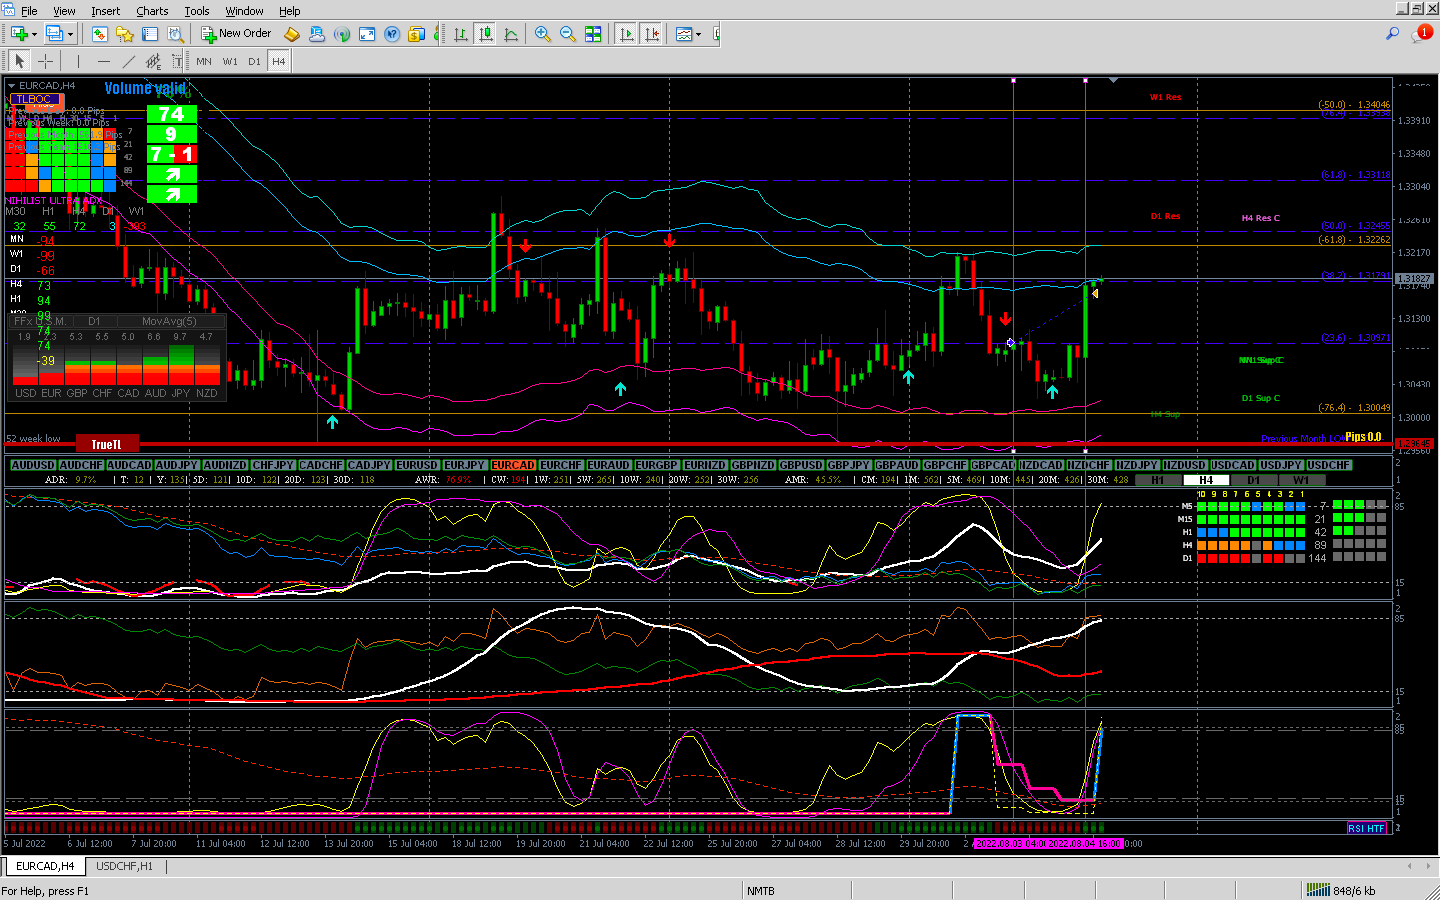Zoom in on the chart
This screenshot has width=1440, height=900.
(542, 34)
